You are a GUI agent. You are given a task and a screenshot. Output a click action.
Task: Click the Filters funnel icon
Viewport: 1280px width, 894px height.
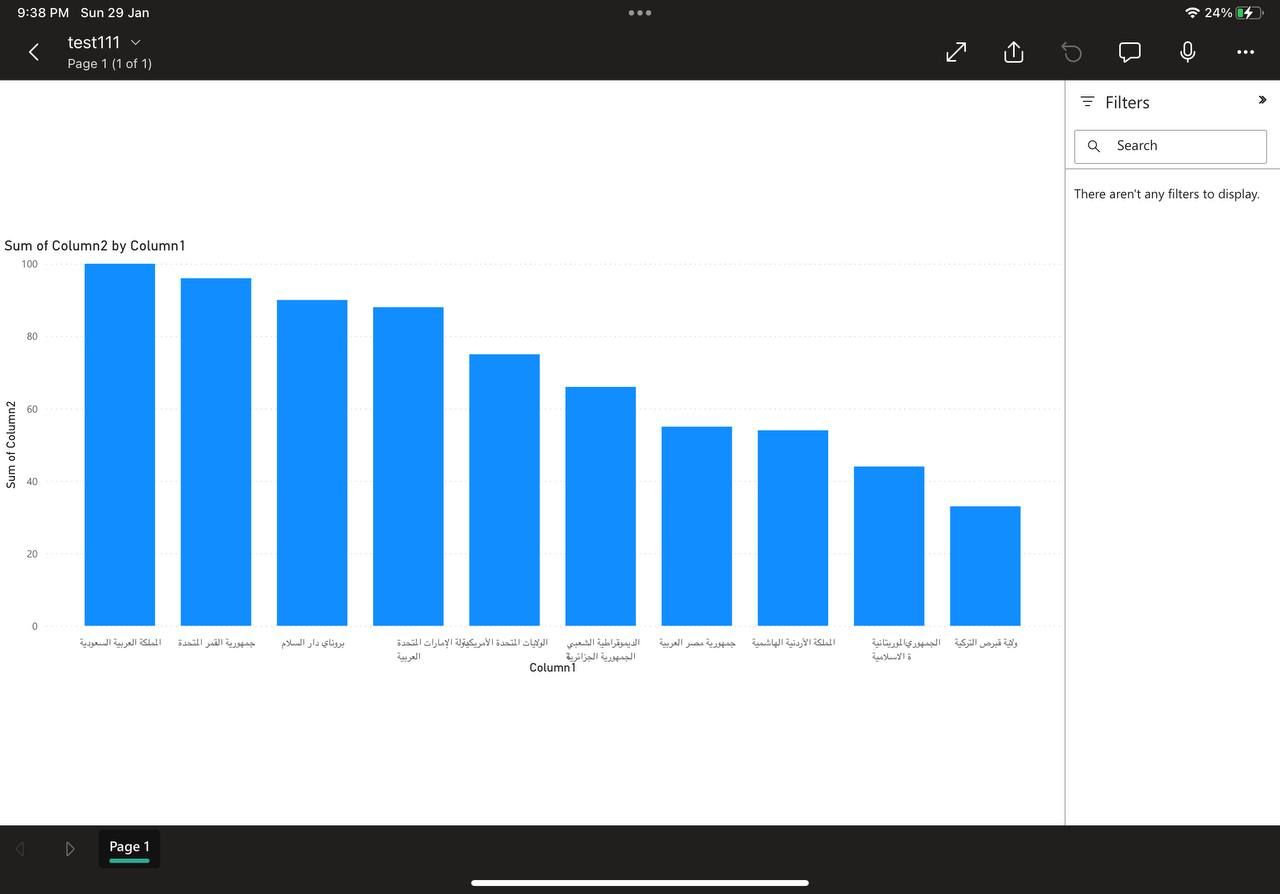click(x=1088, y=102)
